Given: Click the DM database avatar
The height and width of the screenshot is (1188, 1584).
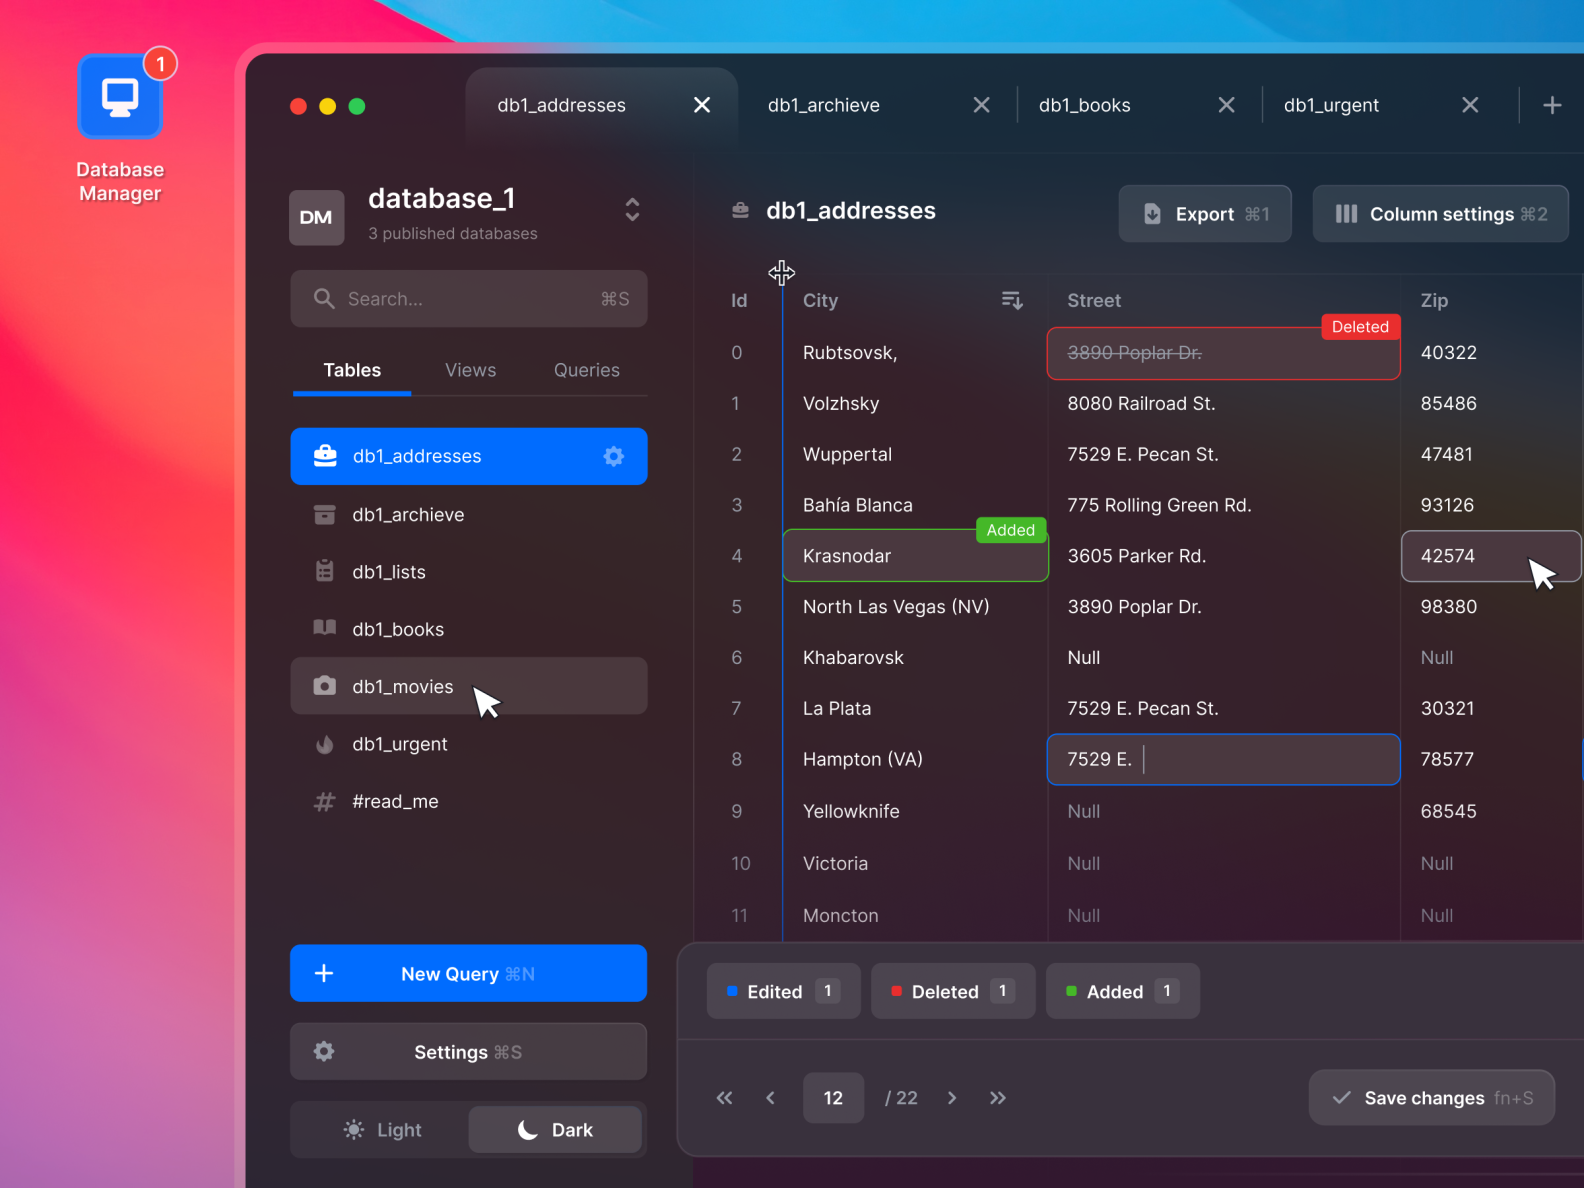Looking at the screenshot, I should point(316,217).
